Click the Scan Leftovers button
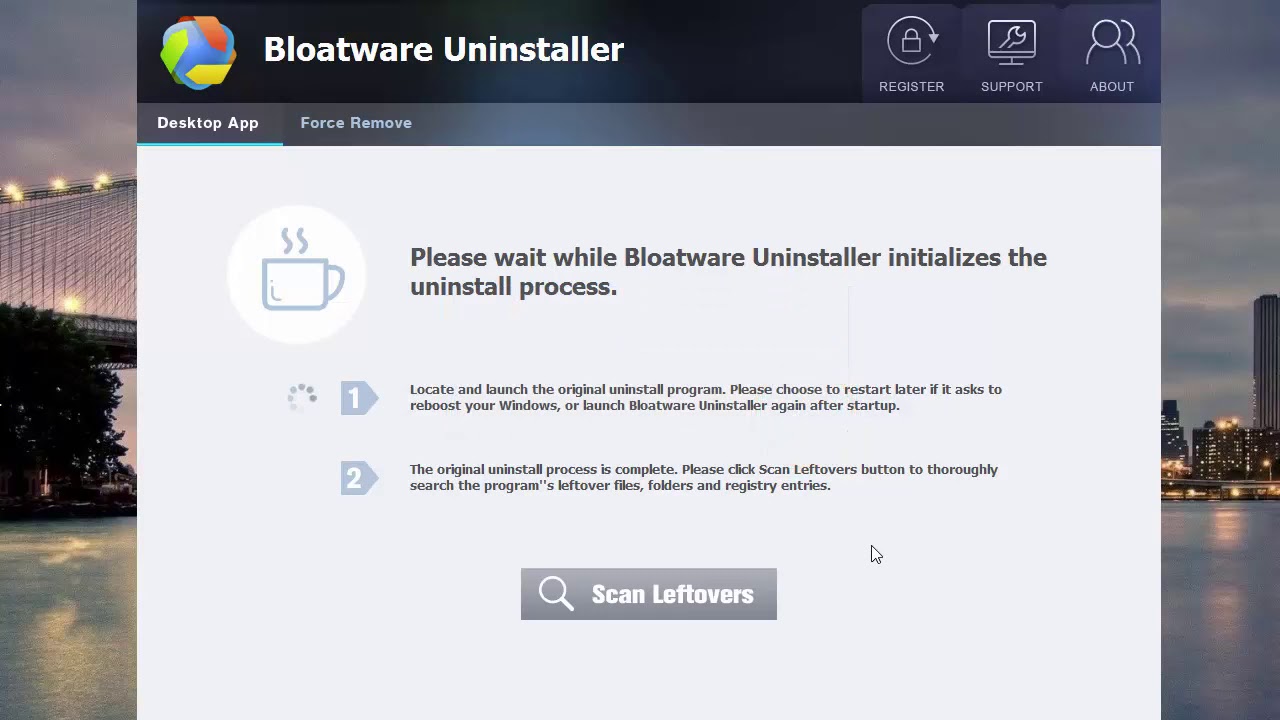Viewport: 1280px width, 720px height. tap(648, 594)
